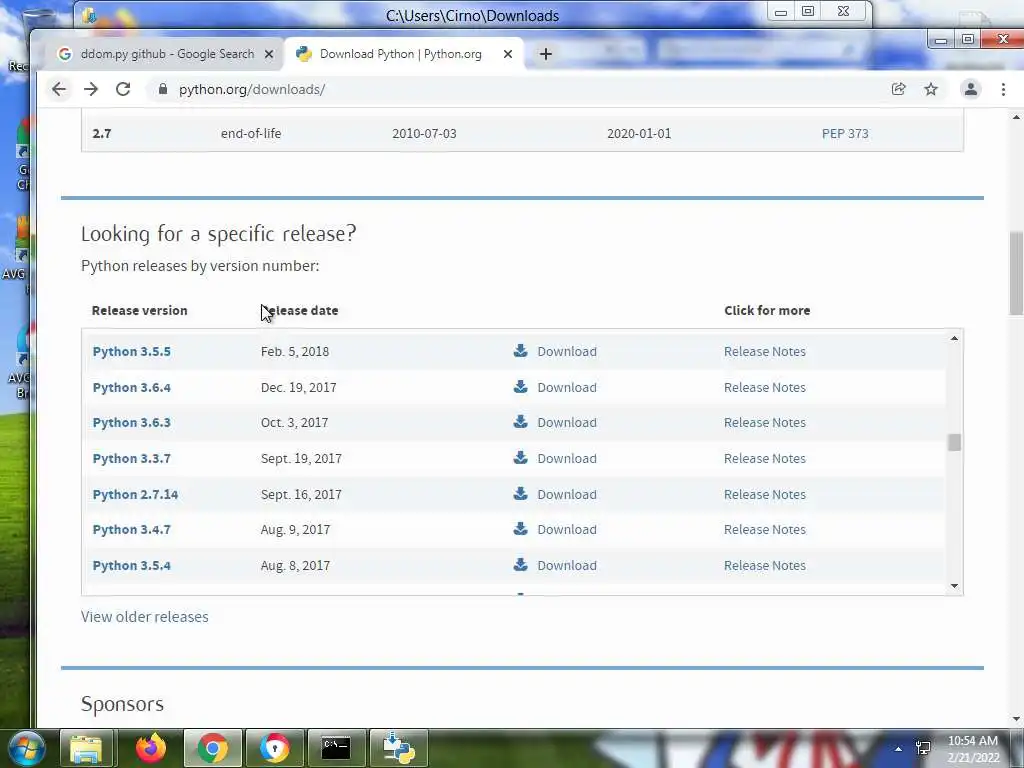Click the taskbar clock showing 10:54 AM
This screenshot has height=768, width=1024.
972,741
